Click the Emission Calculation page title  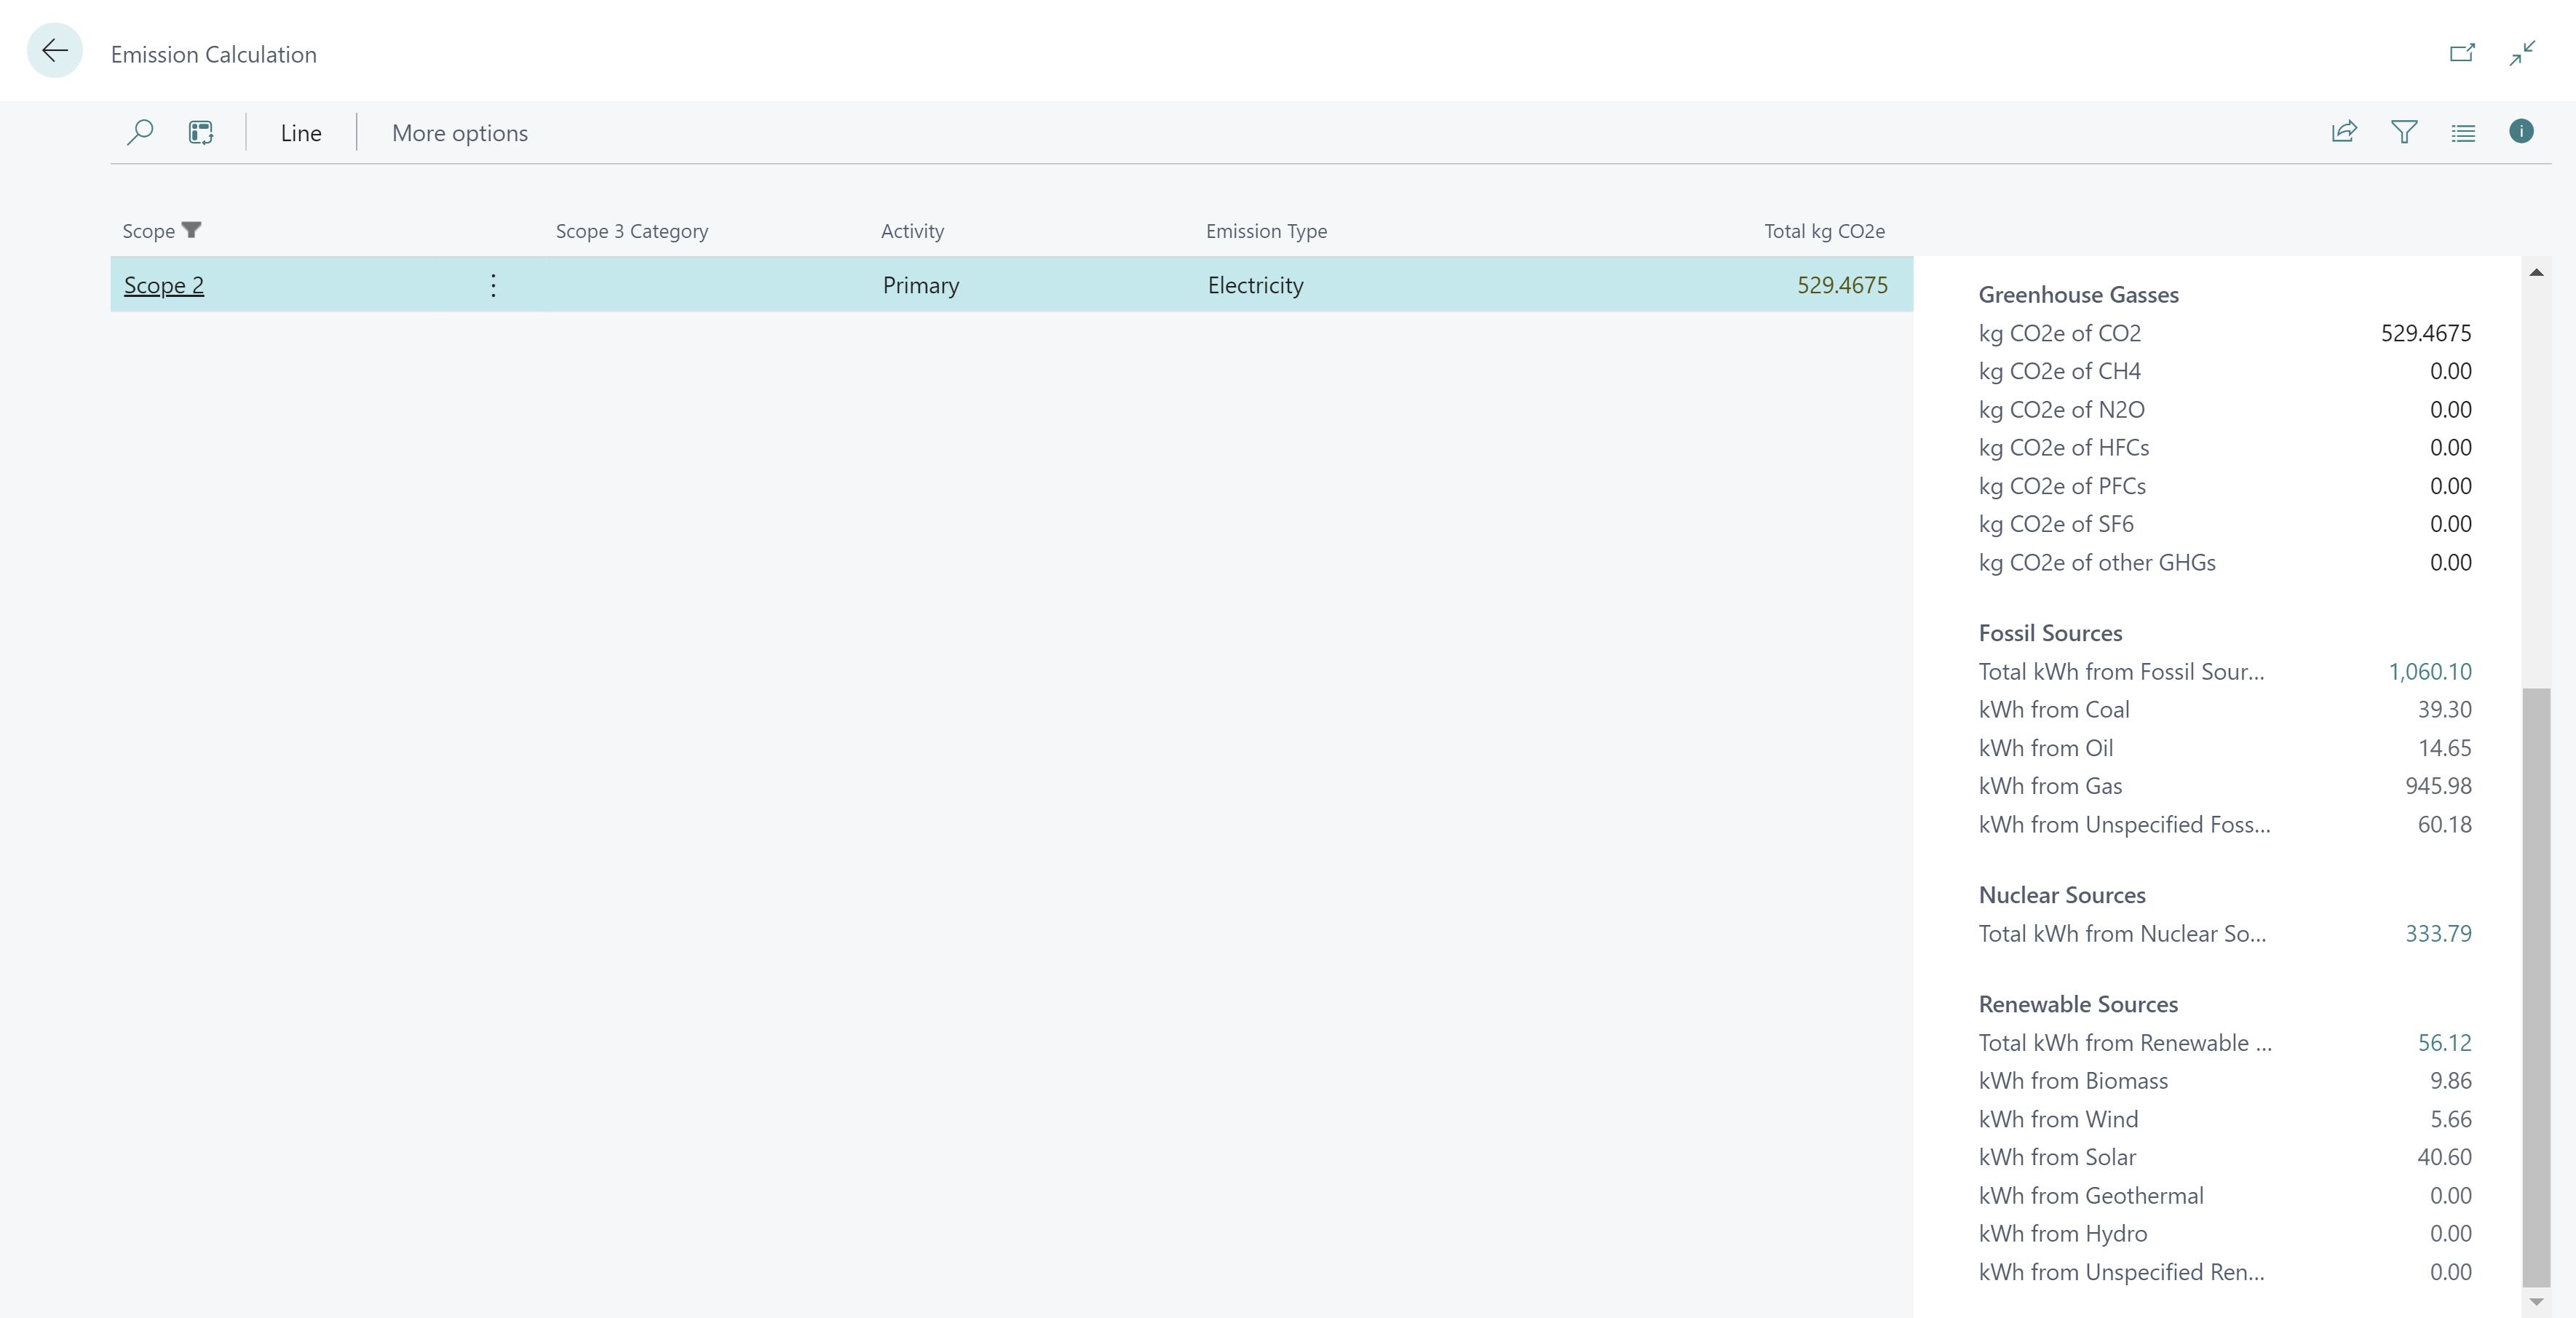(213, 54)
